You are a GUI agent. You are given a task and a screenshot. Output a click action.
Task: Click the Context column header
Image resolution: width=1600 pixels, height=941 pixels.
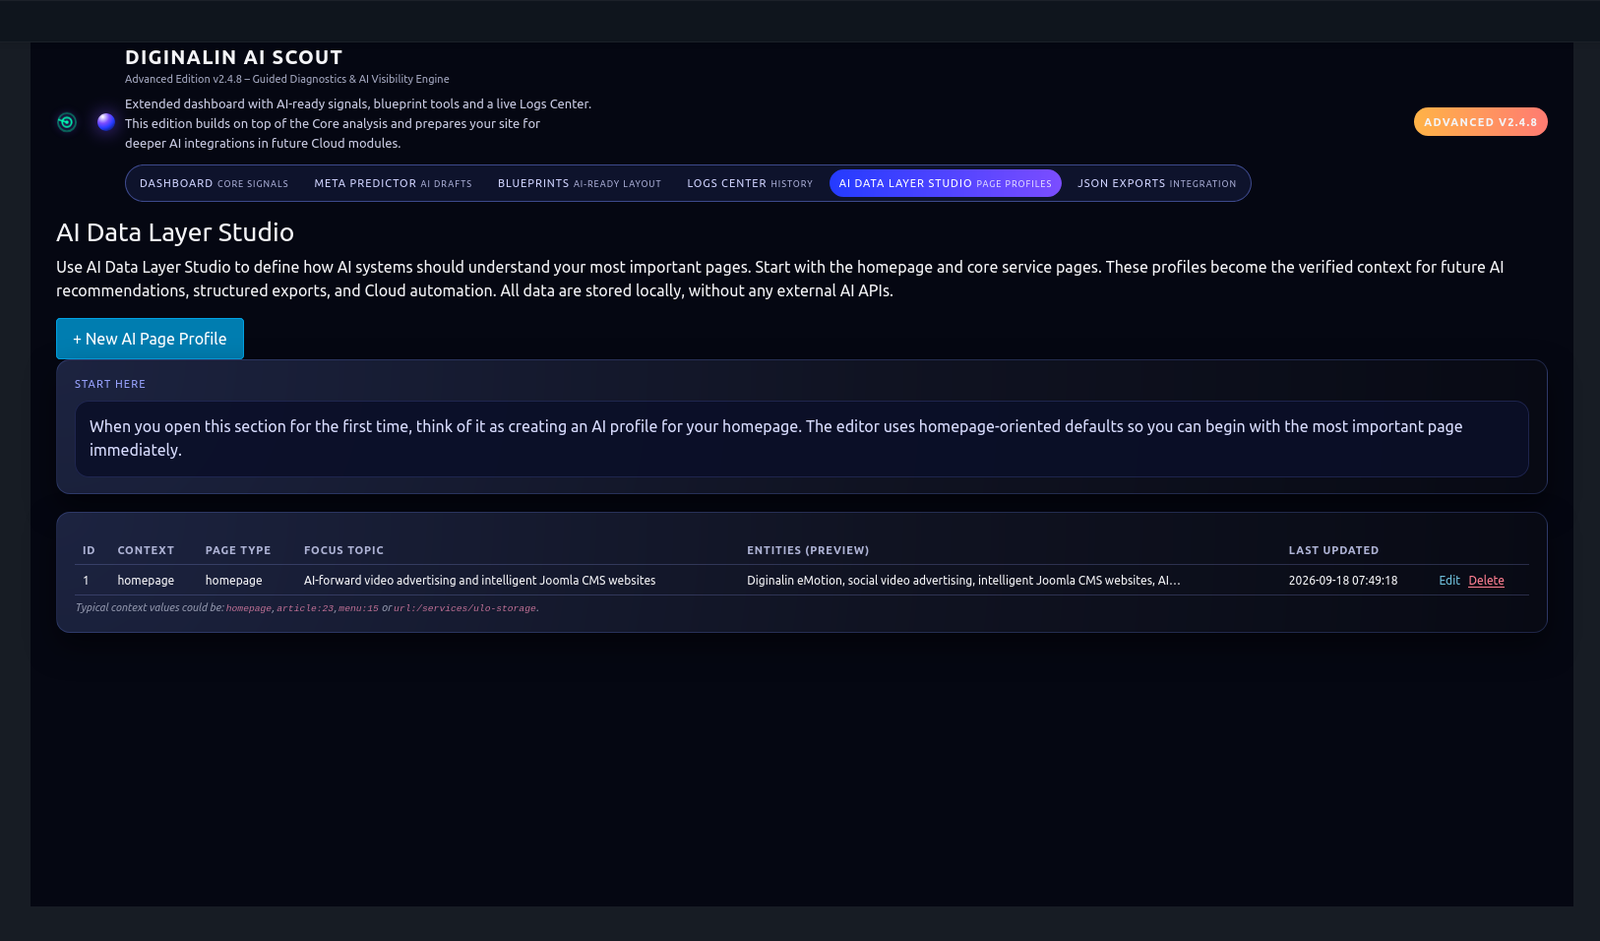146,550
